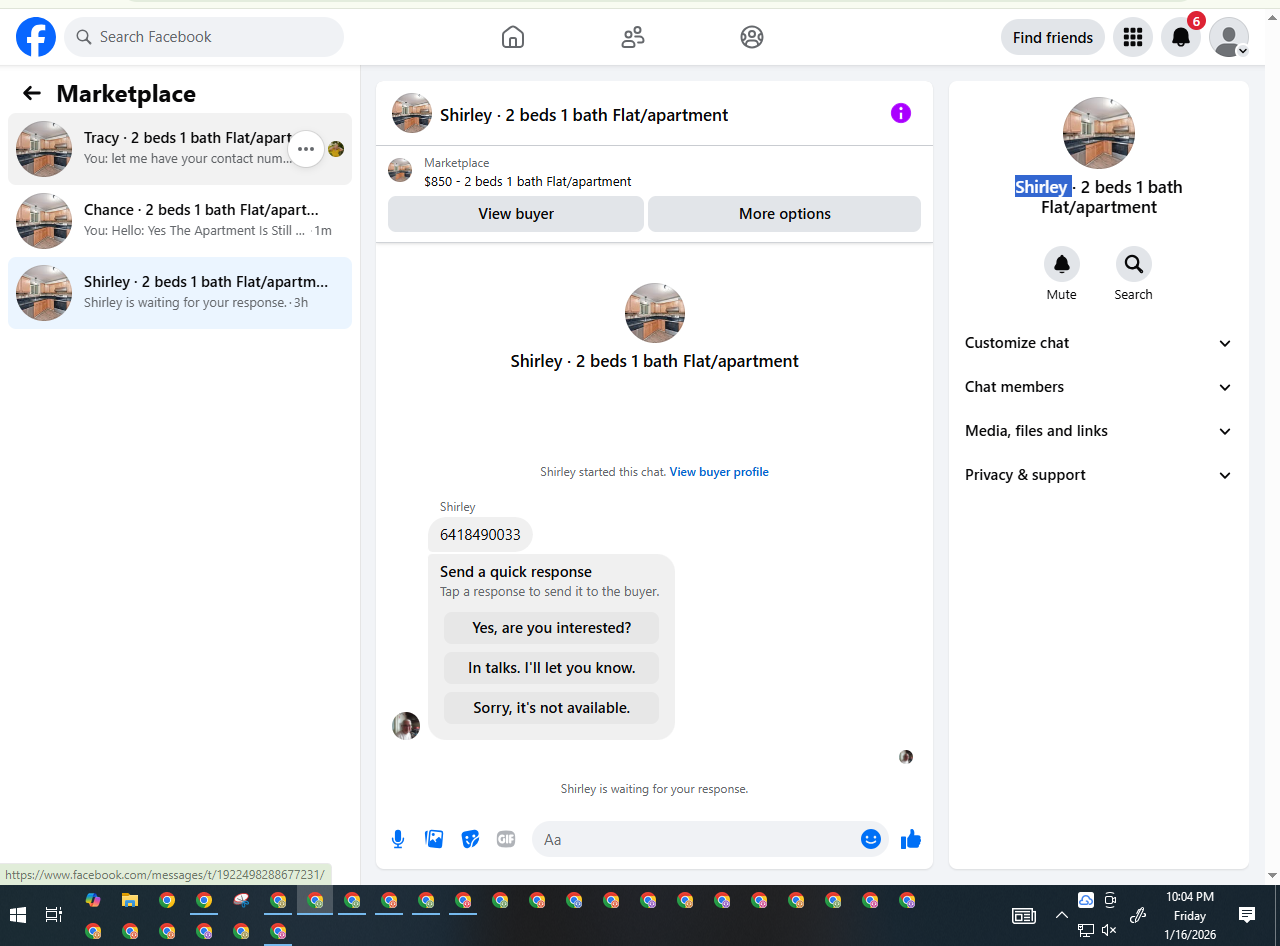Open File Explorer from the taskbar
The width and height of the screenshot is (1280, 946).
[x=130, y=900]
